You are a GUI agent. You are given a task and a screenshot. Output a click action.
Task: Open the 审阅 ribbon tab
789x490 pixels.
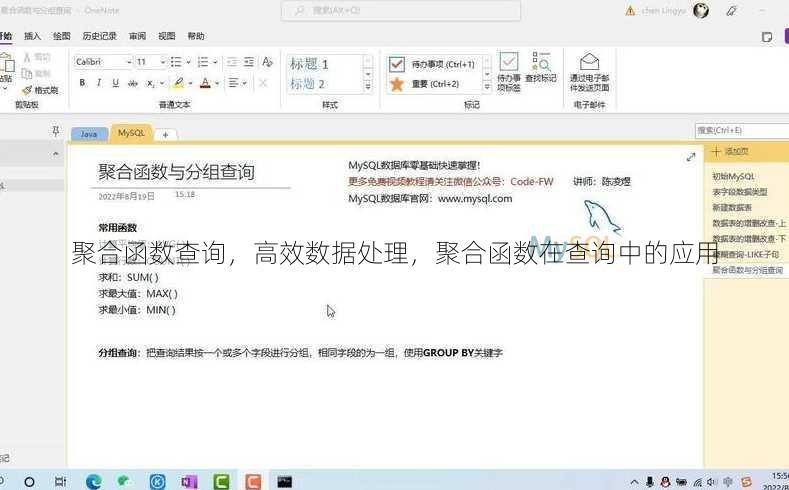137,36
